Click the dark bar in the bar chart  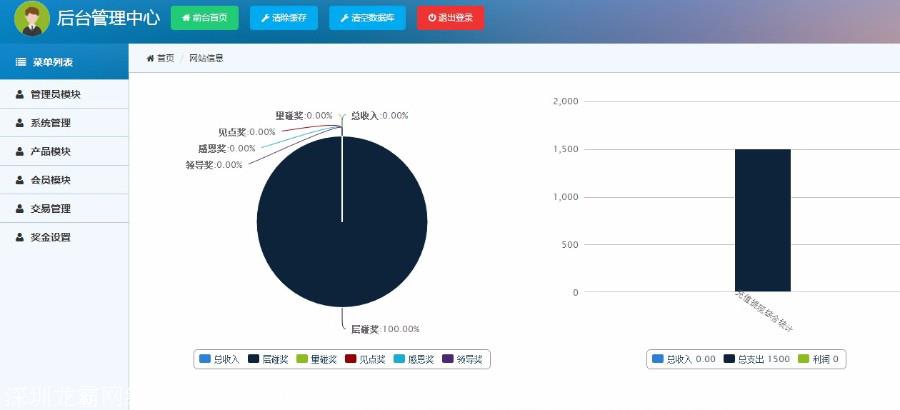(x=762, y=220)
